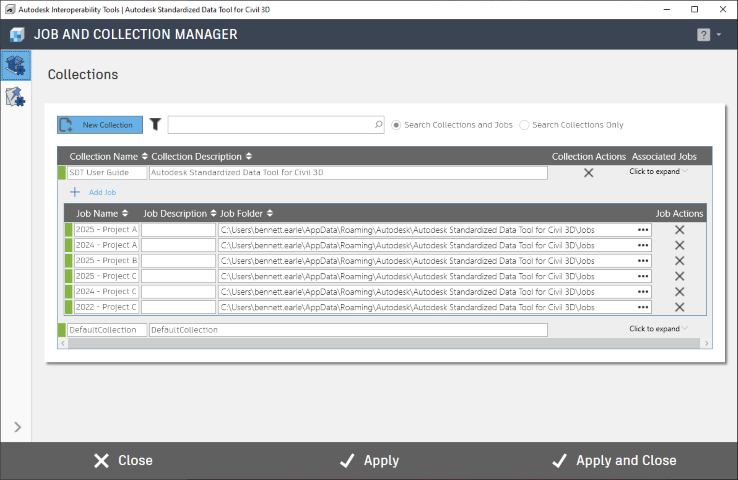Sort by Collection Description arrows
This screenshot has width=738, height=480.
click(249, 156)
